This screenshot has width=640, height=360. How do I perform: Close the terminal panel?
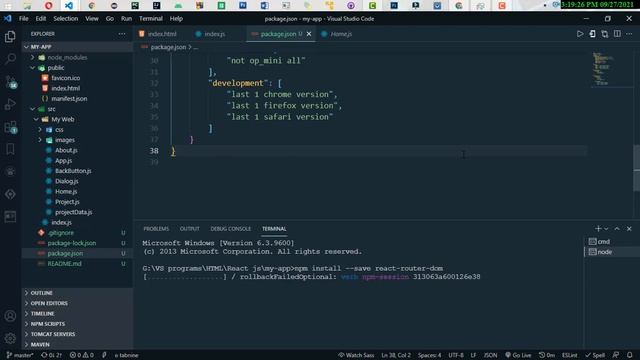[x=629, y=229]
